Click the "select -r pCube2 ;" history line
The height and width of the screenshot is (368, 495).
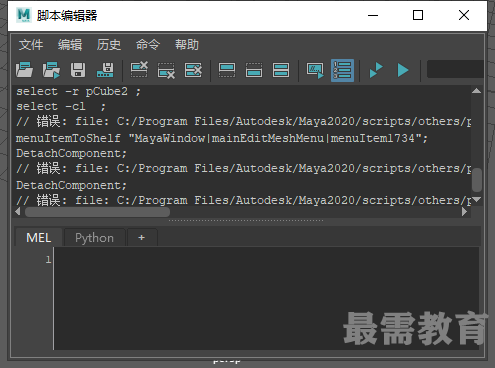tap(79, 91)
